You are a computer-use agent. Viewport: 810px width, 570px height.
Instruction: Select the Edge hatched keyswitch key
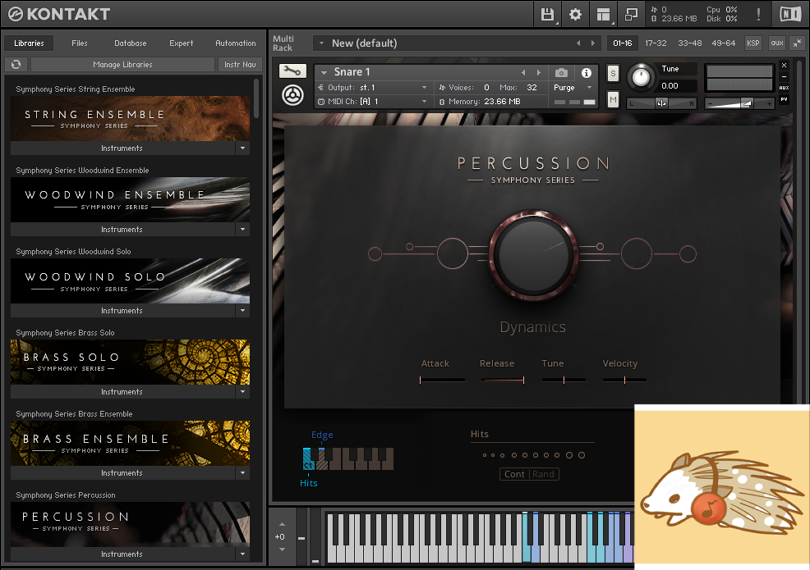321,458
